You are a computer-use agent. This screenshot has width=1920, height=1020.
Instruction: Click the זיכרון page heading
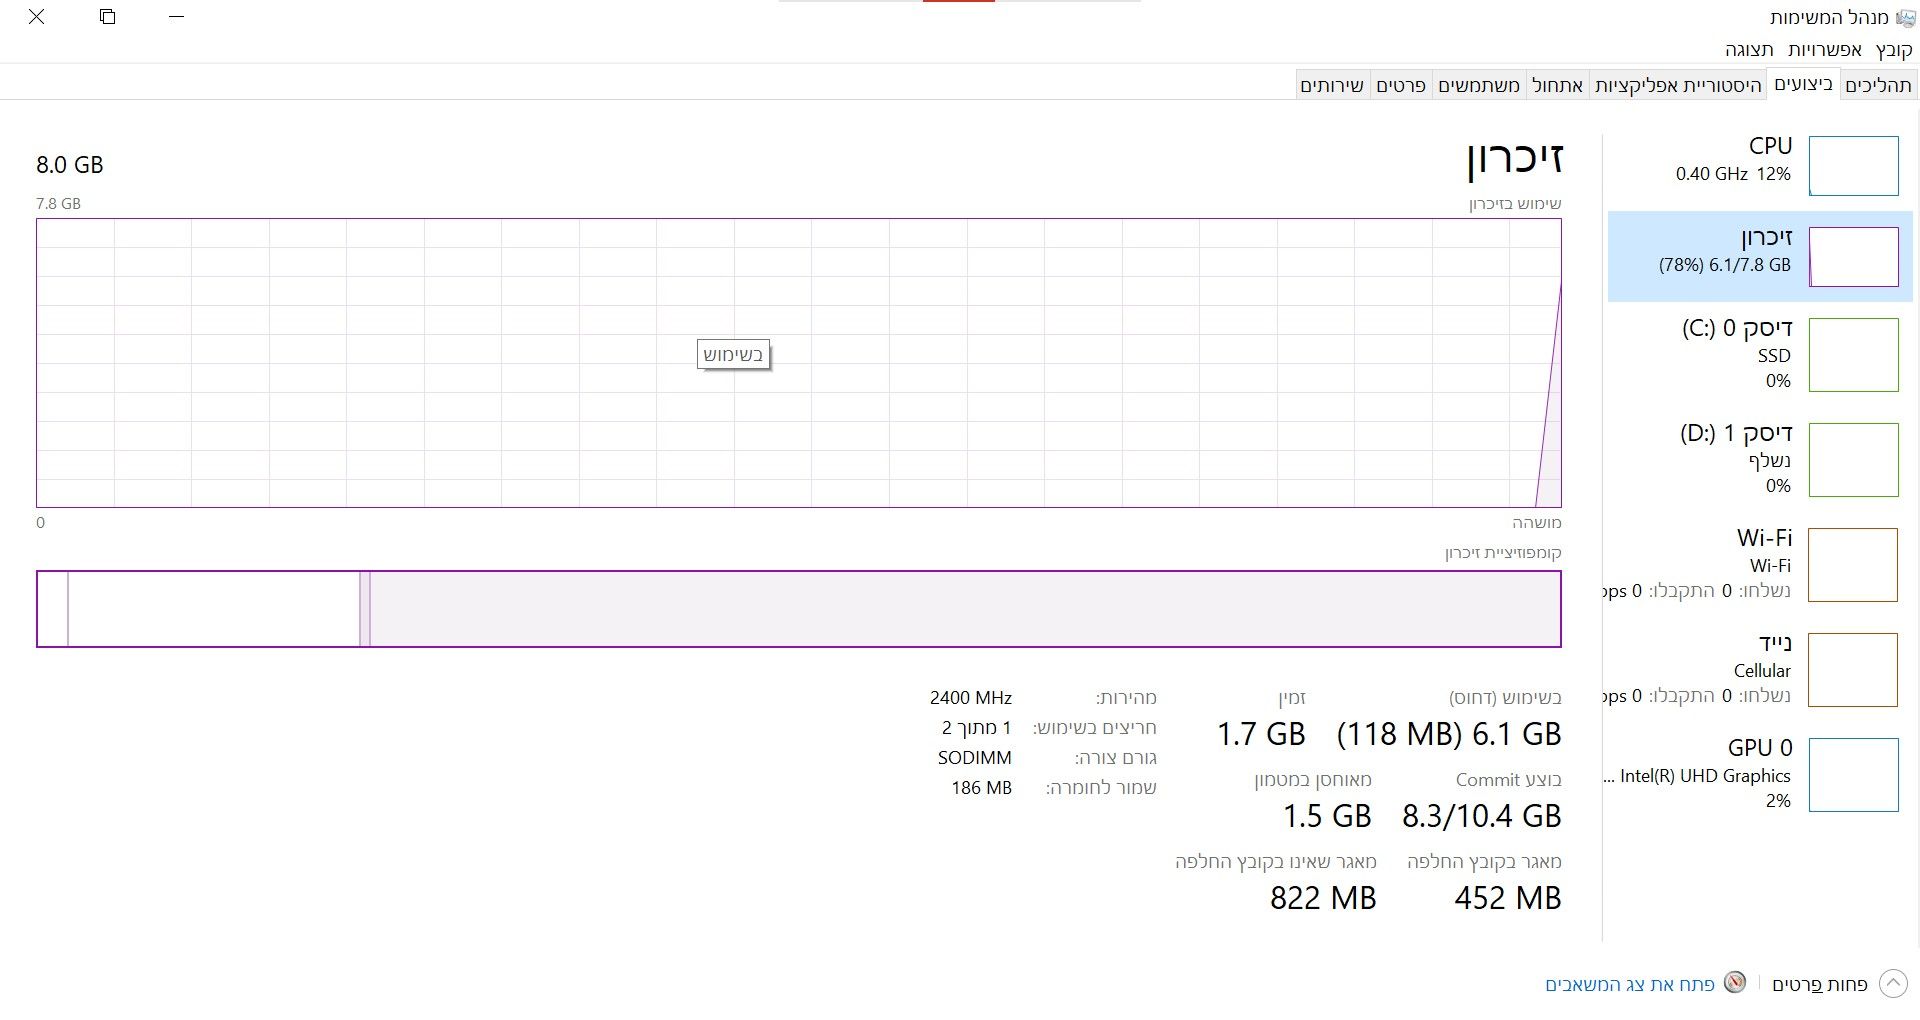click(1514, 158)
